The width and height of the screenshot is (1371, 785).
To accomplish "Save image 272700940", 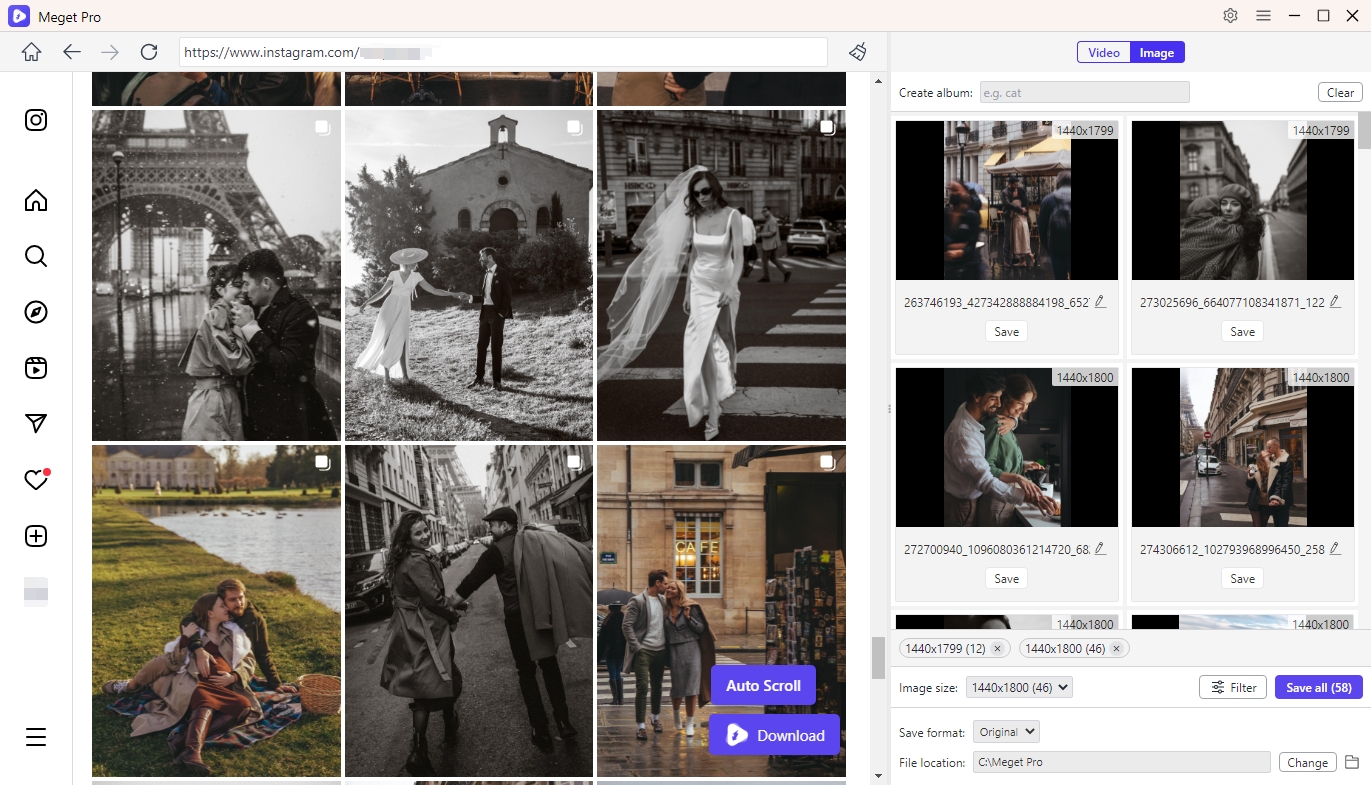I will pos(1007,578).
